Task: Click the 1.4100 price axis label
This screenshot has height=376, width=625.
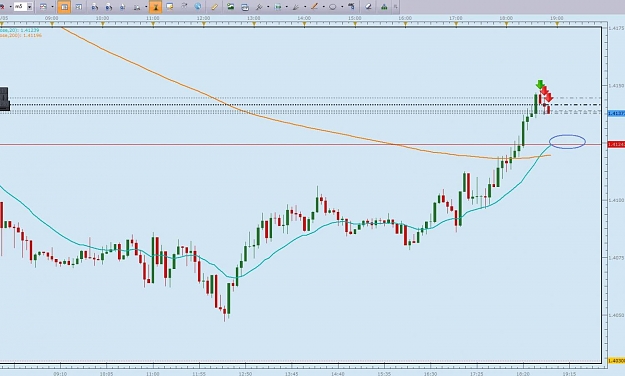Action: (617, 200)
